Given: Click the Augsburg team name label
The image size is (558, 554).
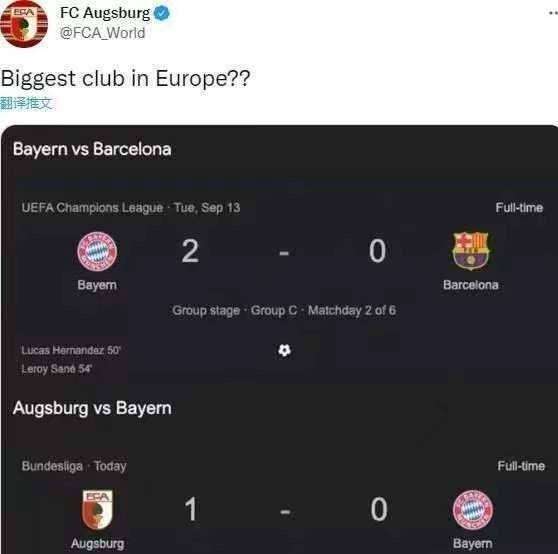Looking at the screenshot, I should (98, 543).
